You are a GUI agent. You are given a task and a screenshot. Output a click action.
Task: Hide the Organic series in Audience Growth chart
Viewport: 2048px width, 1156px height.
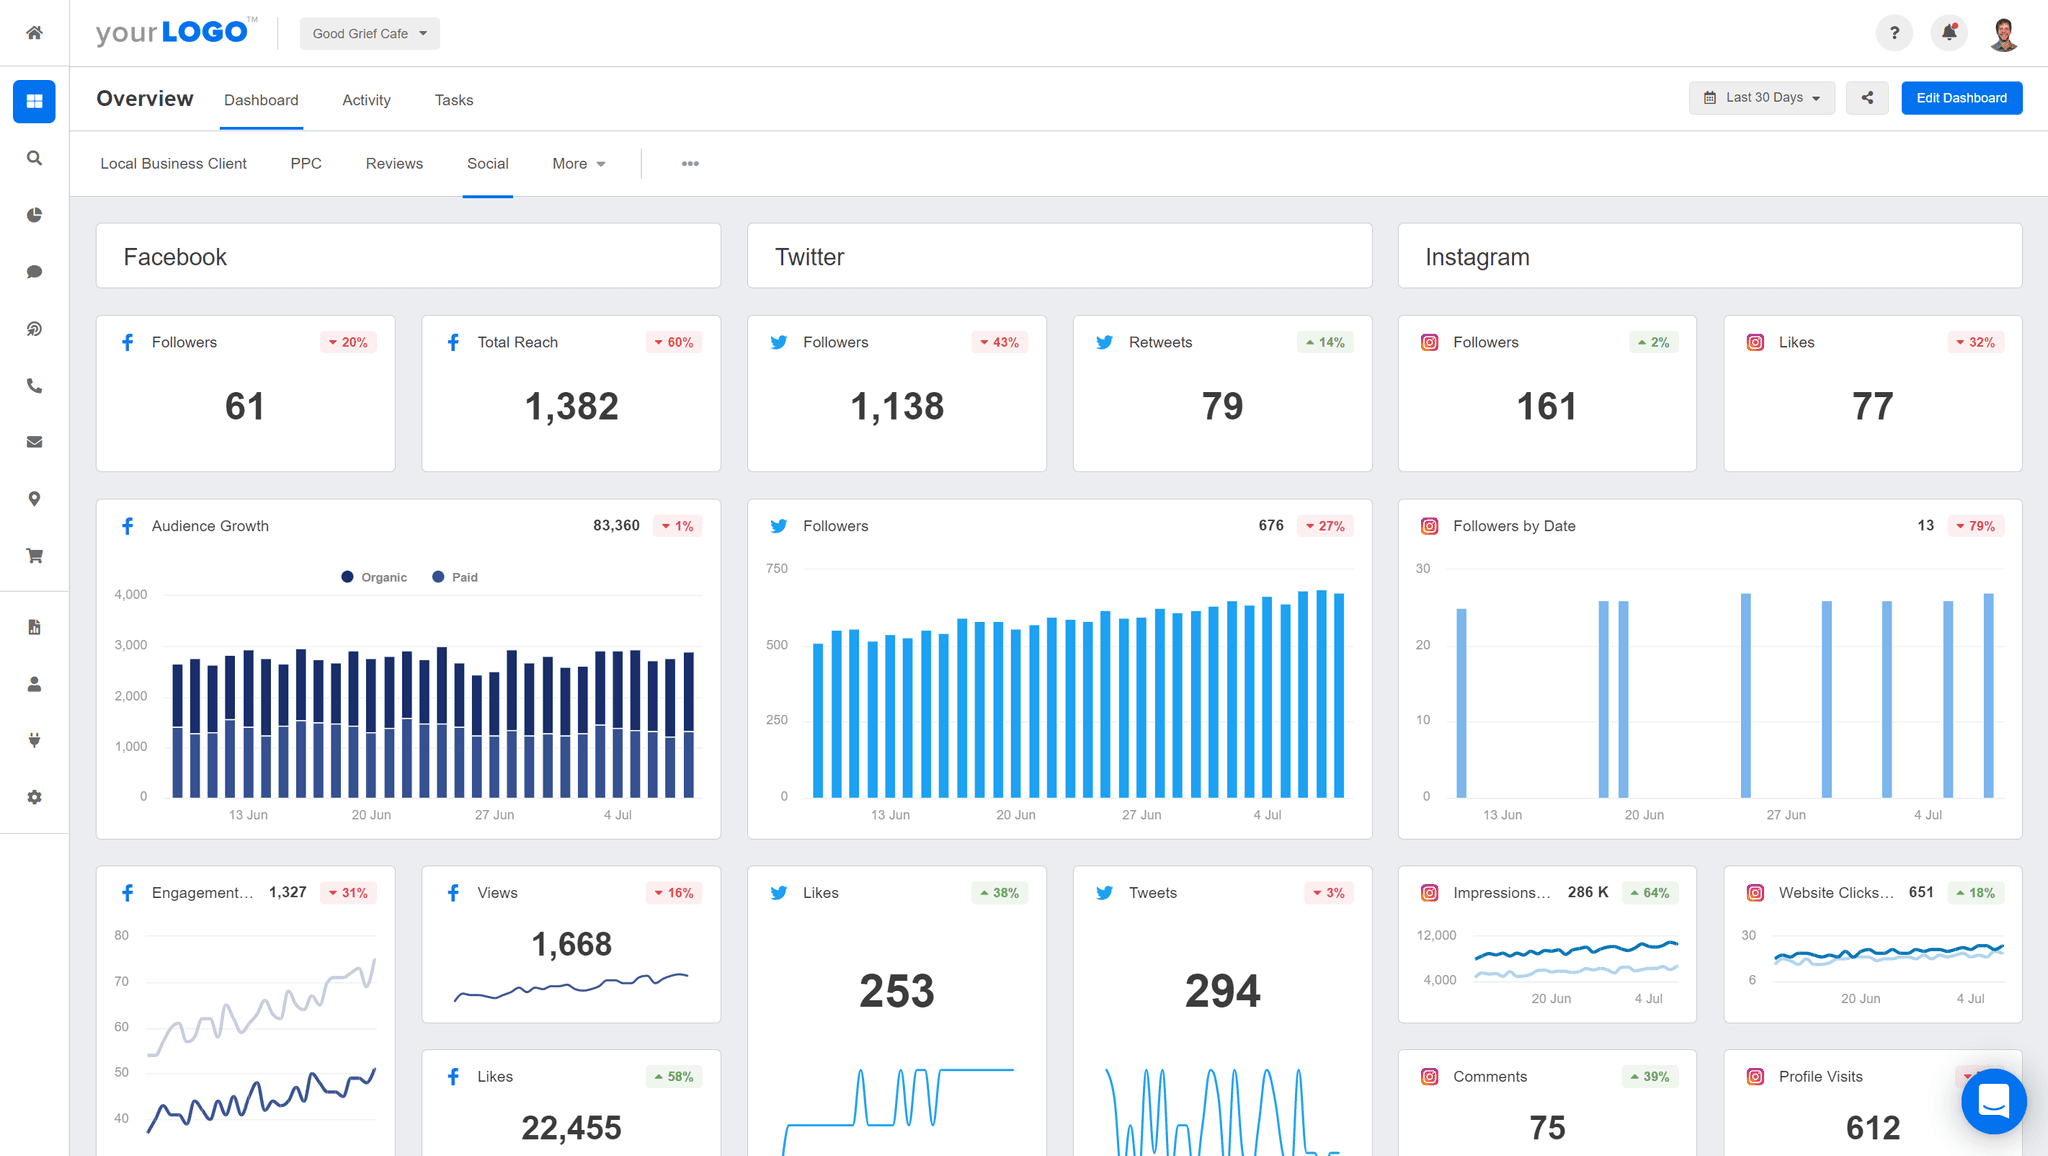pyautogui.click(x=373, y=577)
